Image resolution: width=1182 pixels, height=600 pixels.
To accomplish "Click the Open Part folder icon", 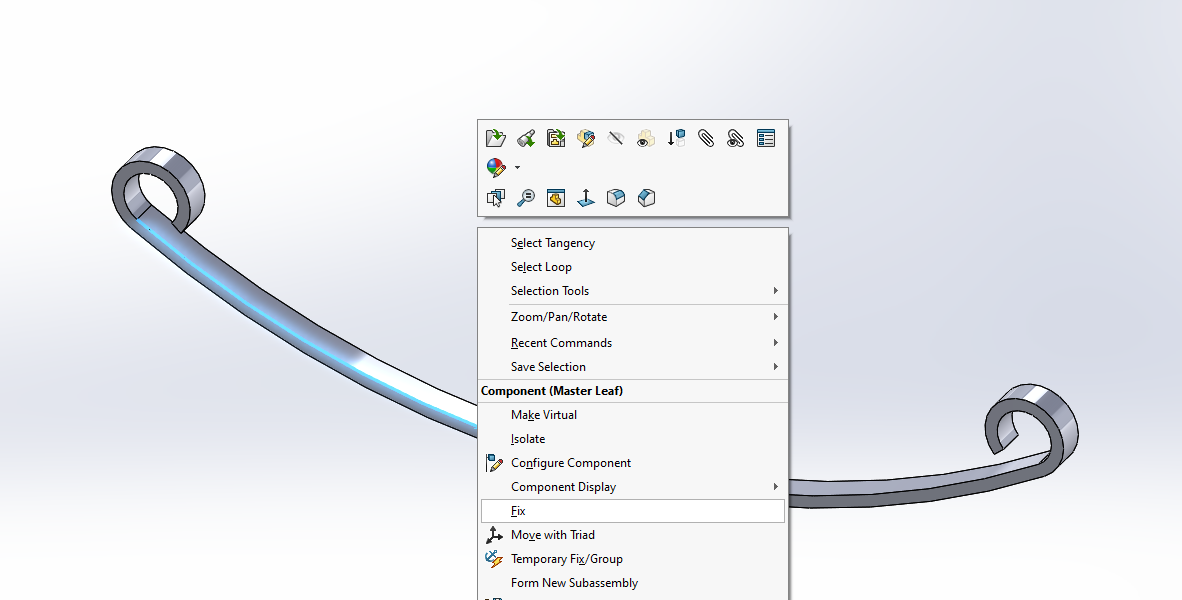I will (496, 139).
